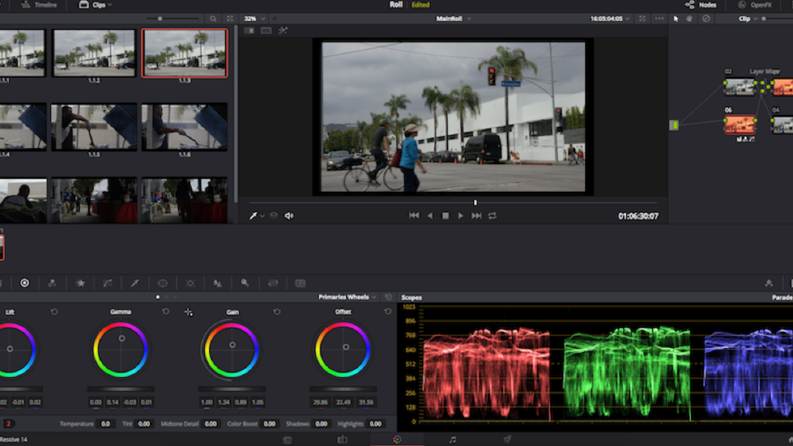Open the Blur palette icon

pos(217,283)
